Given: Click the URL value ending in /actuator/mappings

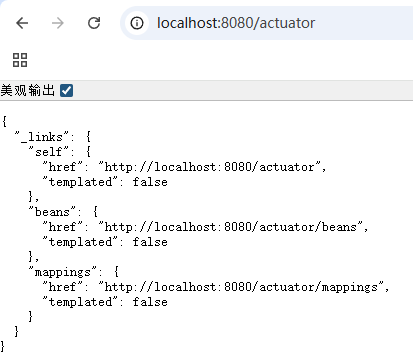Looking at the screenshot, I should click(x=241, y=287).
